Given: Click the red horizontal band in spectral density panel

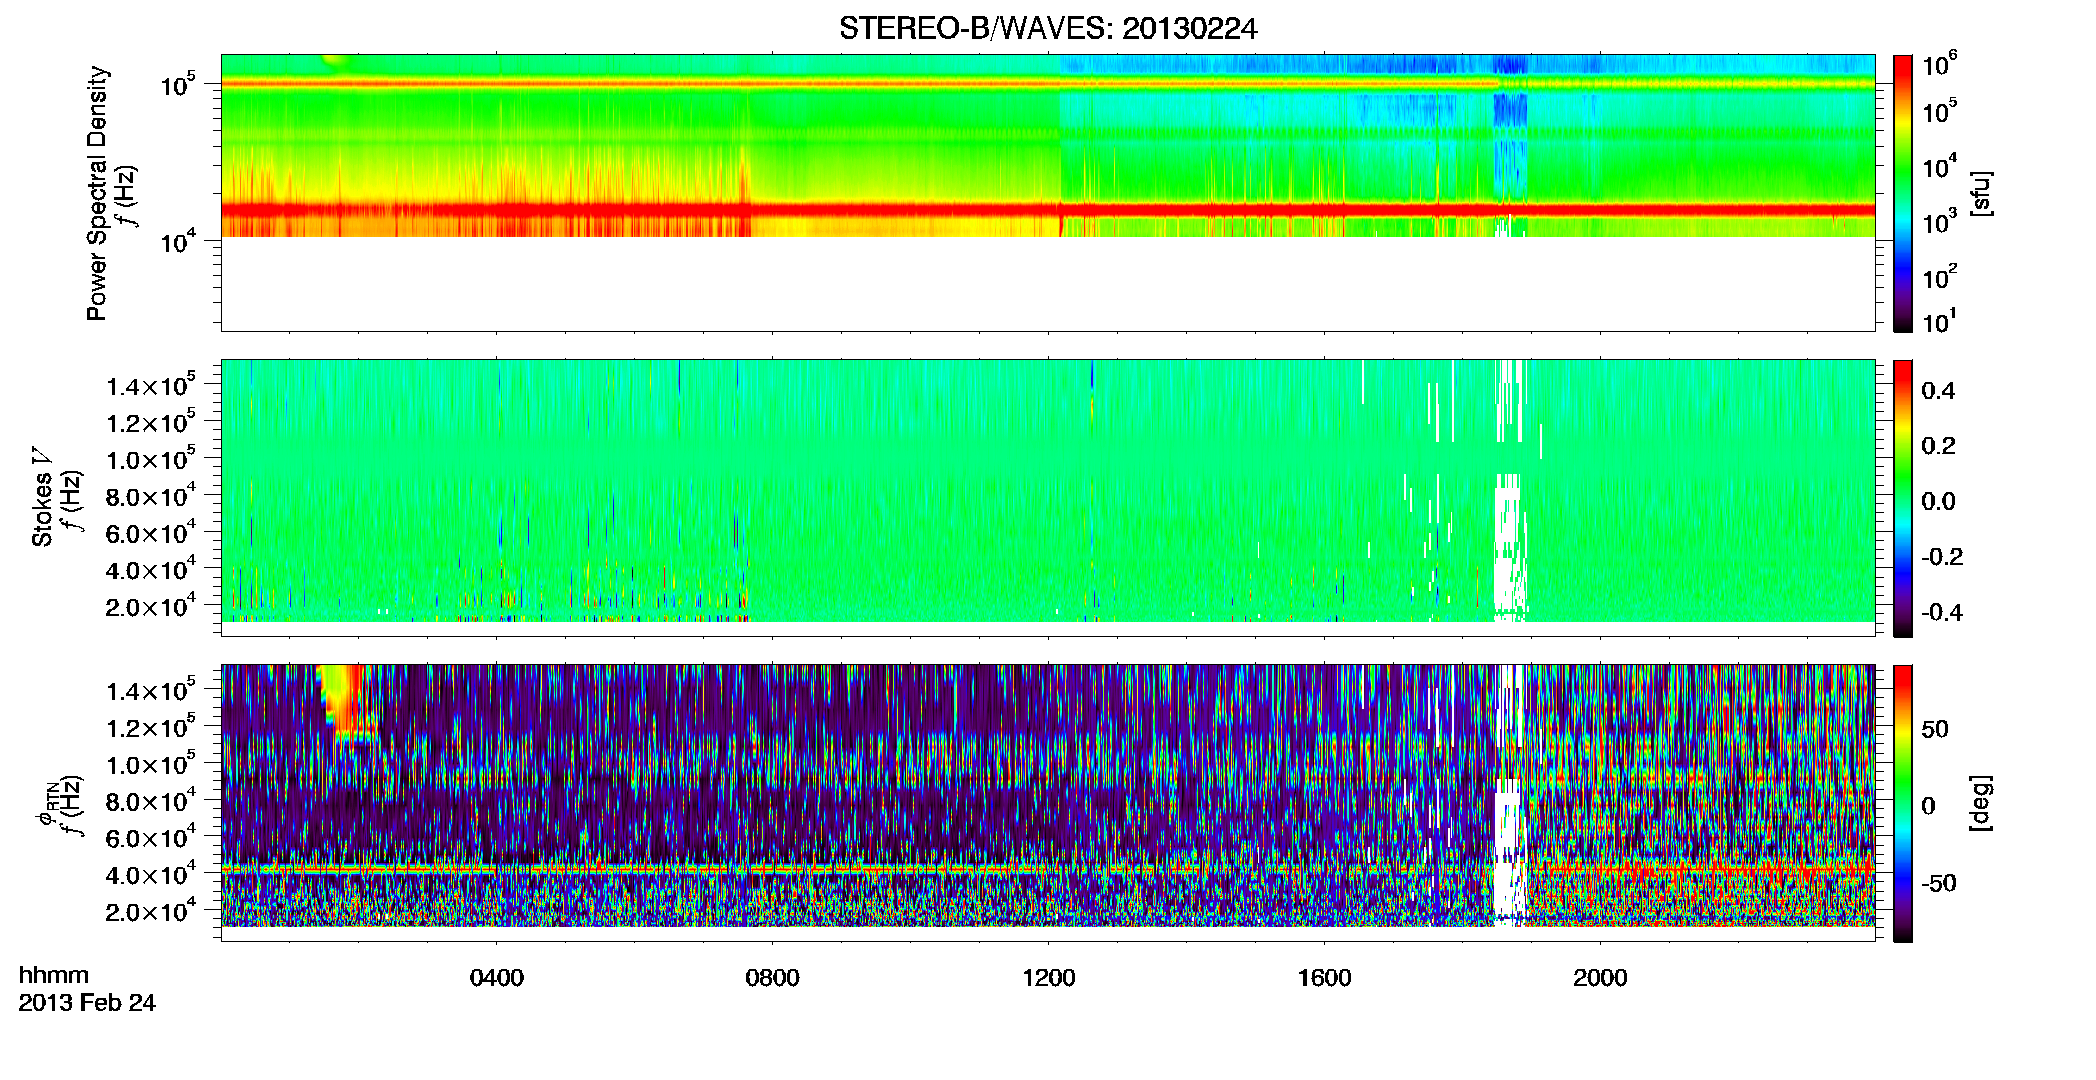Looking at the screenshot, I should [1048, 209].
